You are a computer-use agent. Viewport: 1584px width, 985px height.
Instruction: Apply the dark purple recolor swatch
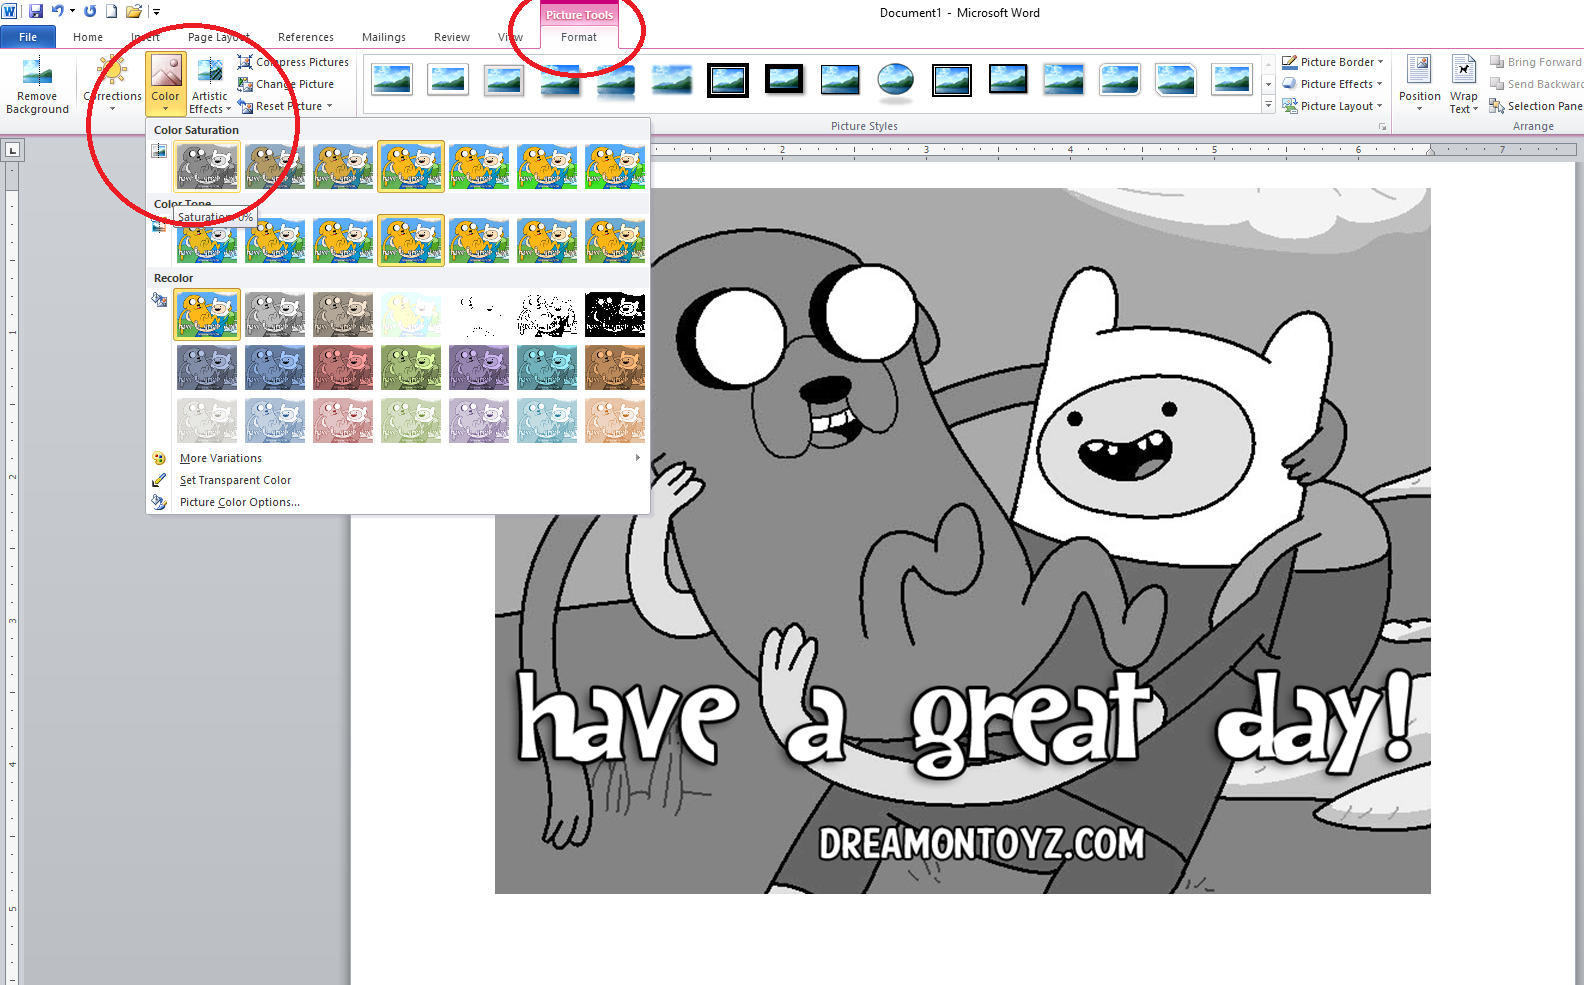pos(479,367)
